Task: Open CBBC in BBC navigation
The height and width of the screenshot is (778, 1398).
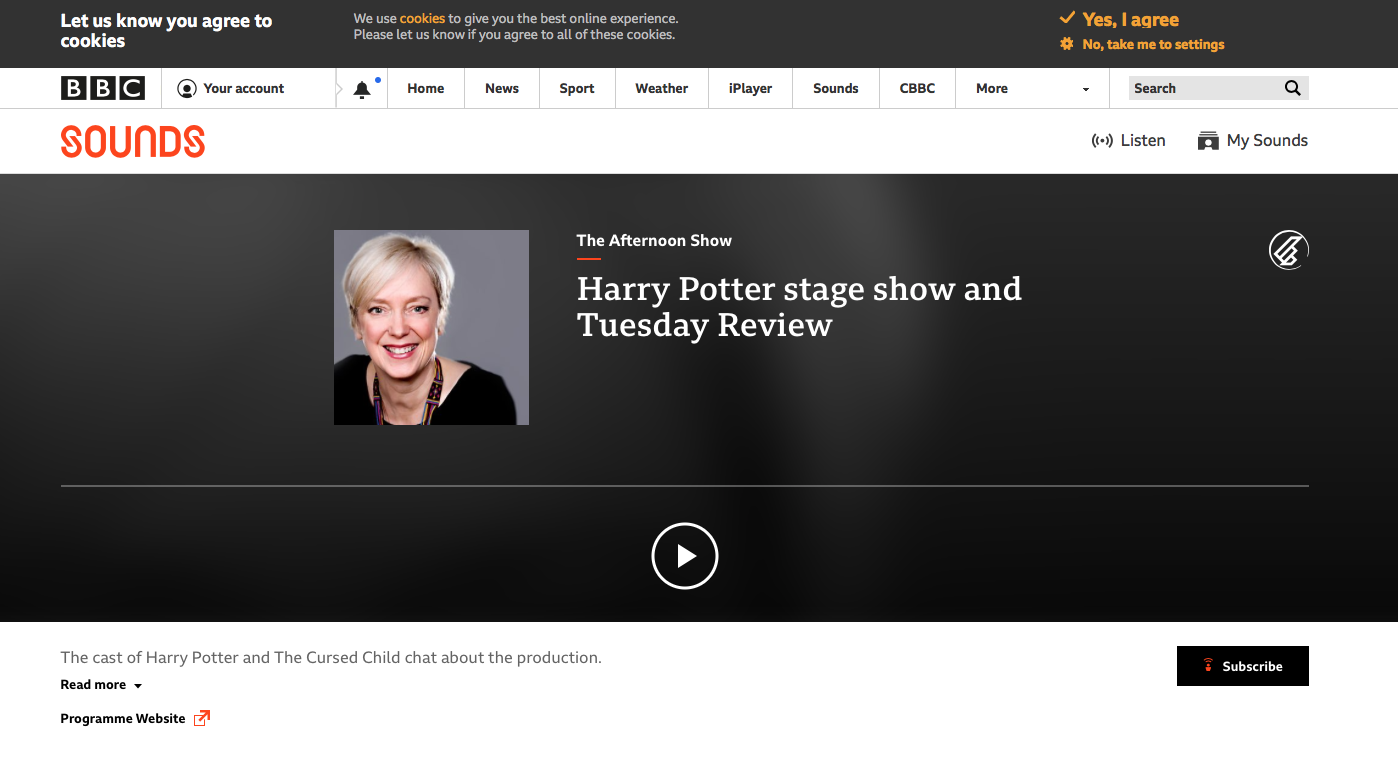Action: click(917, 88)
